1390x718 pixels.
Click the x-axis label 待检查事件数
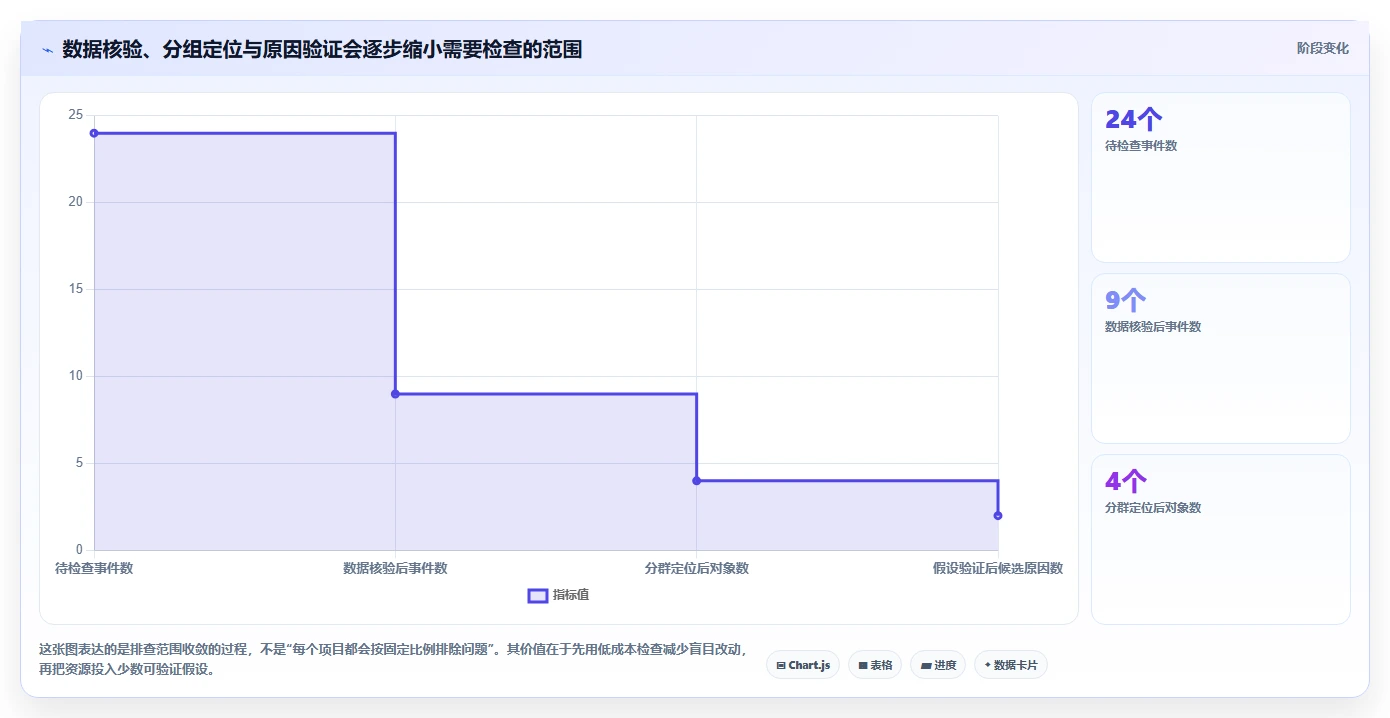click(x=94, y=568)
